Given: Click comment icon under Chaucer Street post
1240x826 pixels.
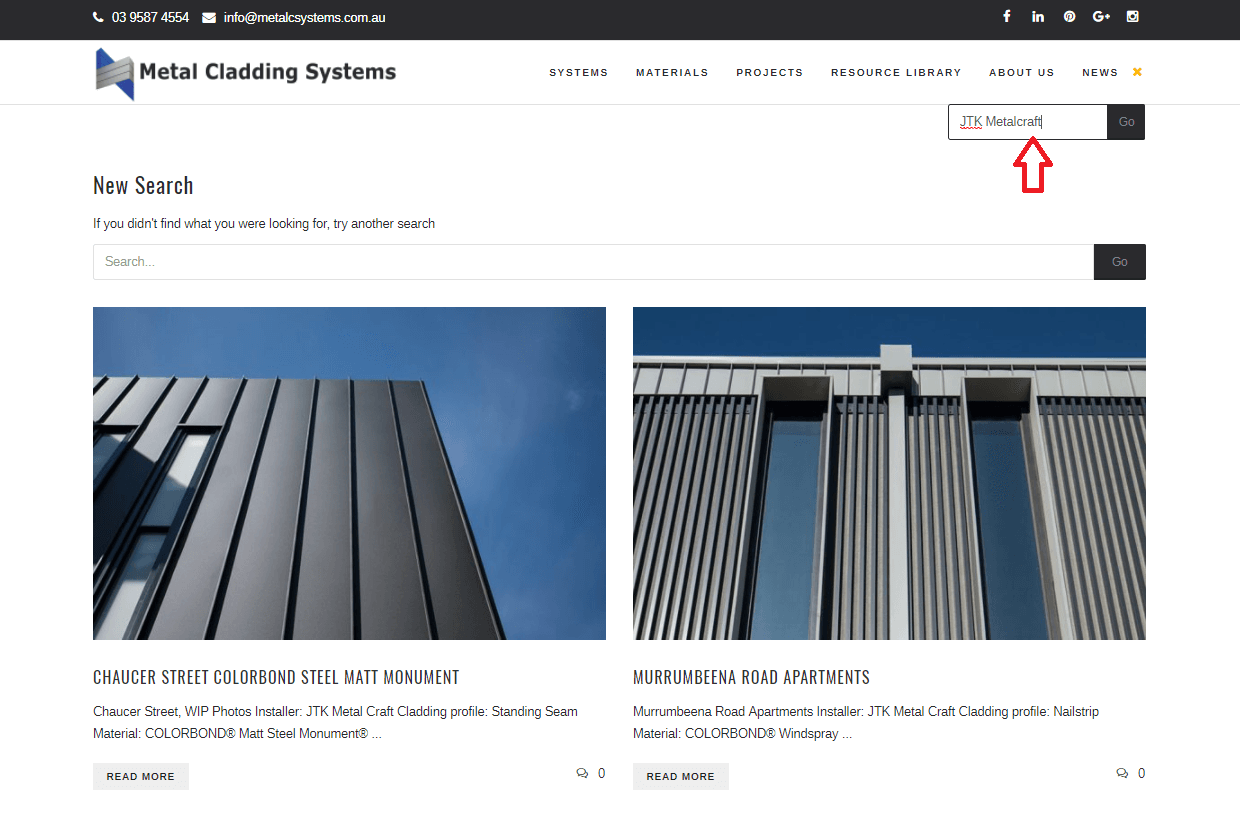Looking at the screenshot, I should 583,773.
